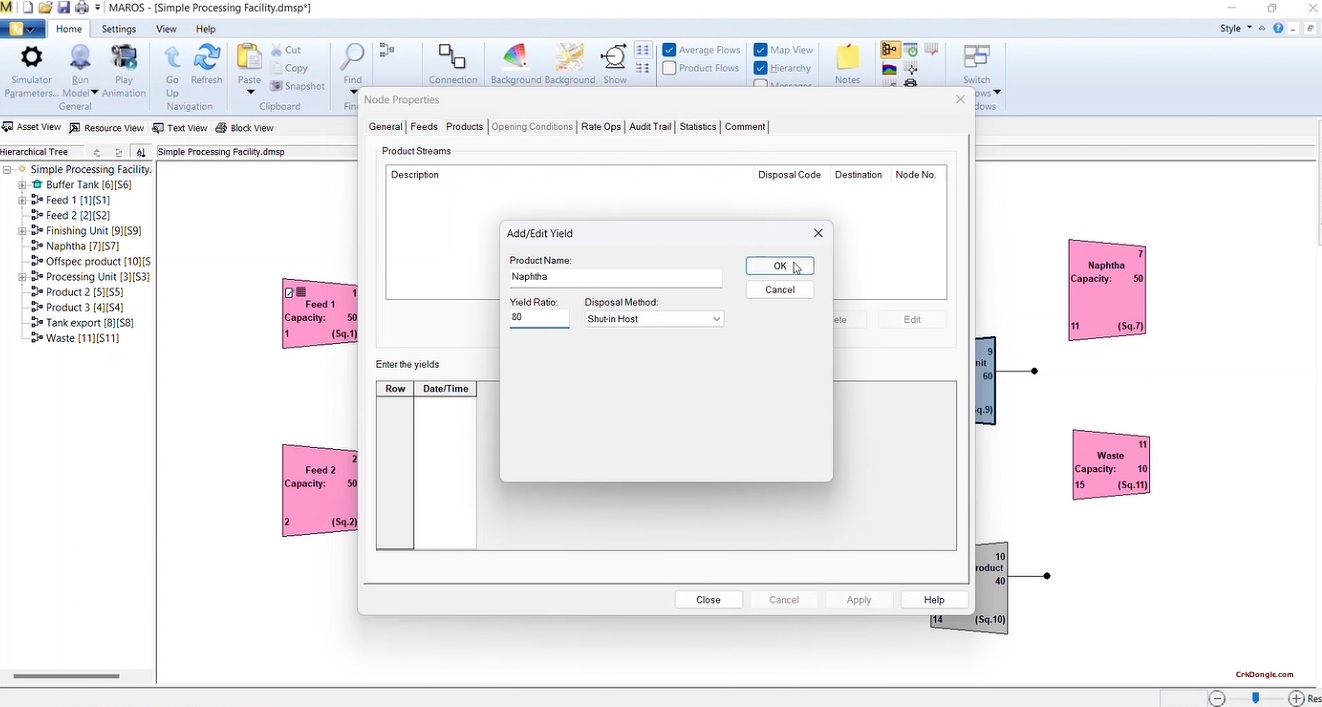1322x707 pixels.
Task: Open the Disposal Method dropdown
Action: tap(654, 319)
